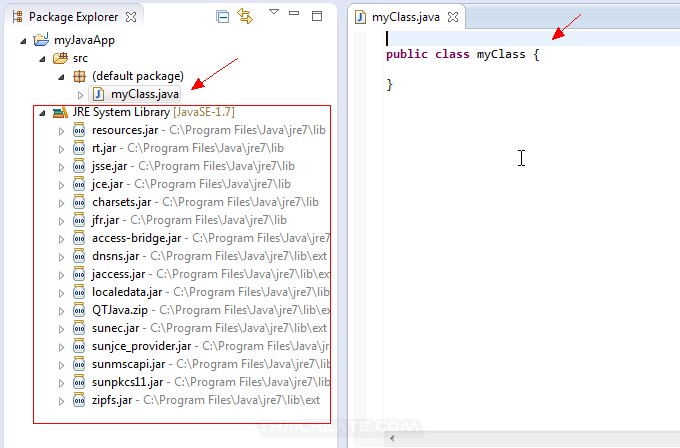Viewport: 680px width, 448px height.
Task: Click the JRE System Library books icon
Action: 60,112
